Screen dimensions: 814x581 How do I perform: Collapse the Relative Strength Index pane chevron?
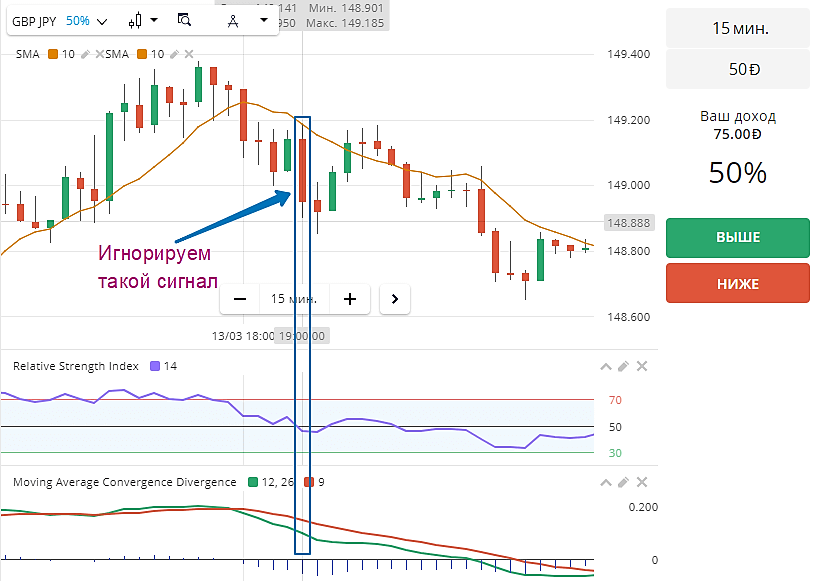point(605,366)
